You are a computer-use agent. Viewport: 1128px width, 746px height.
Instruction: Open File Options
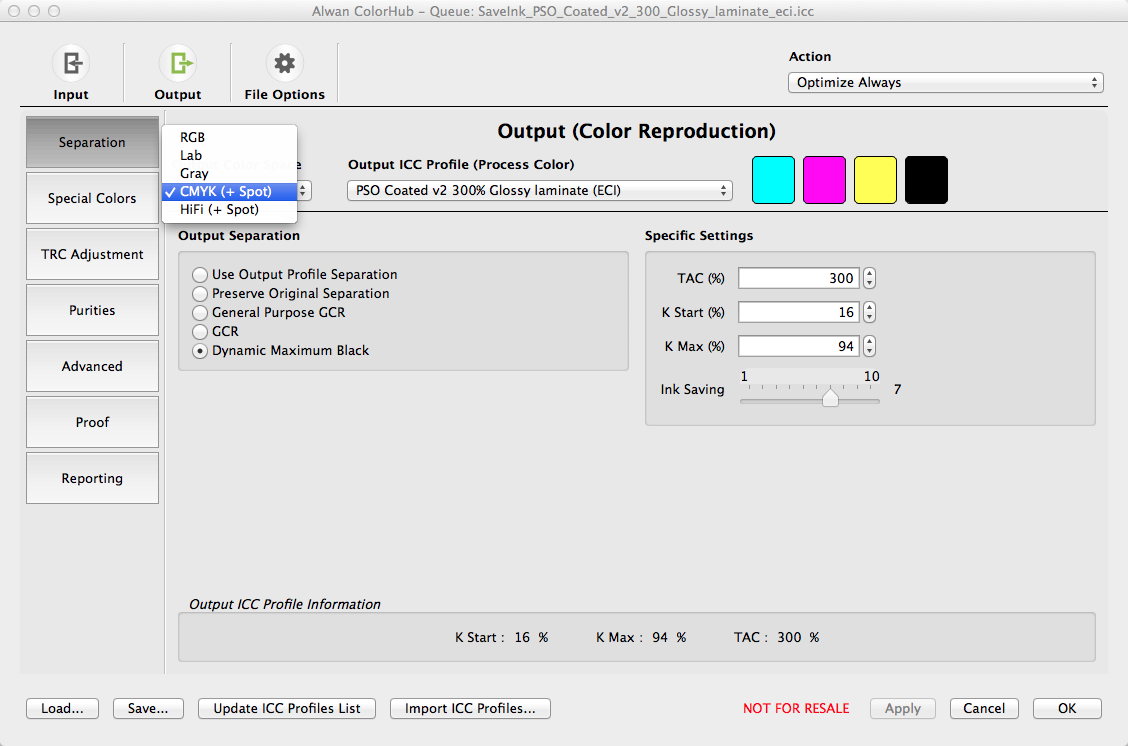pyautogui.click(x=284, y=72)
